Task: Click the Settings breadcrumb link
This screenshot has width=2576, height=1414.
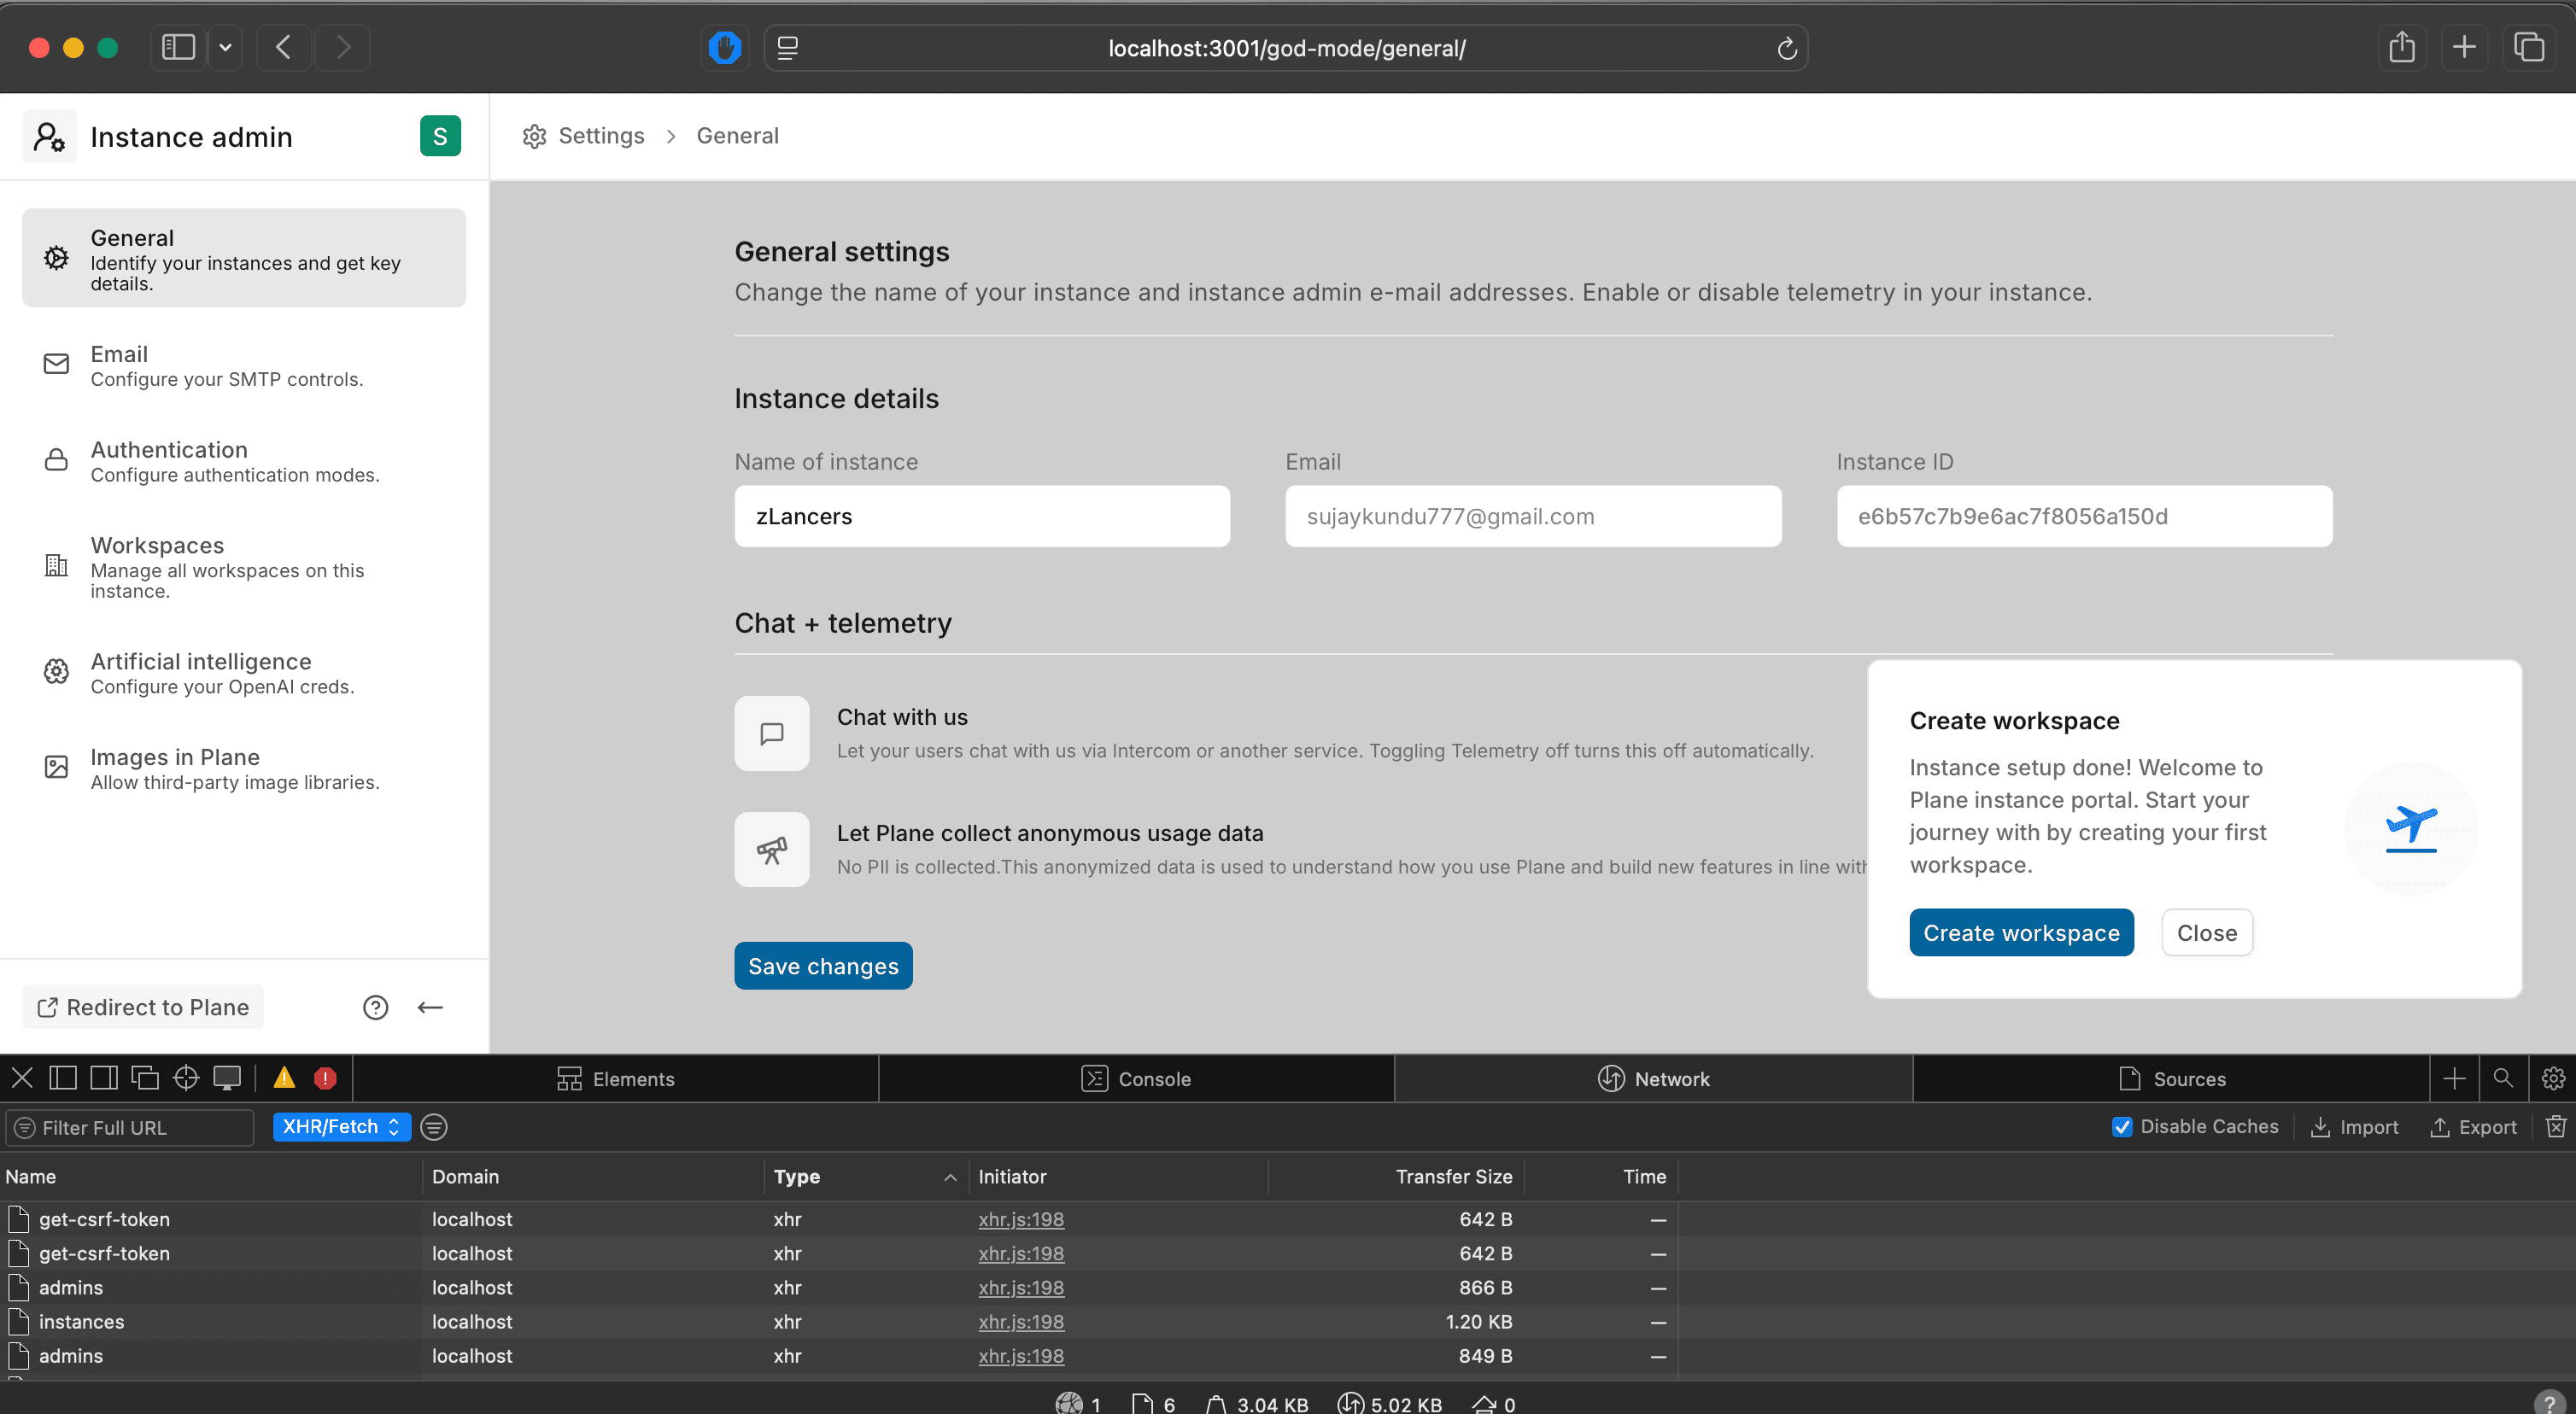Action: pos(584,136)
